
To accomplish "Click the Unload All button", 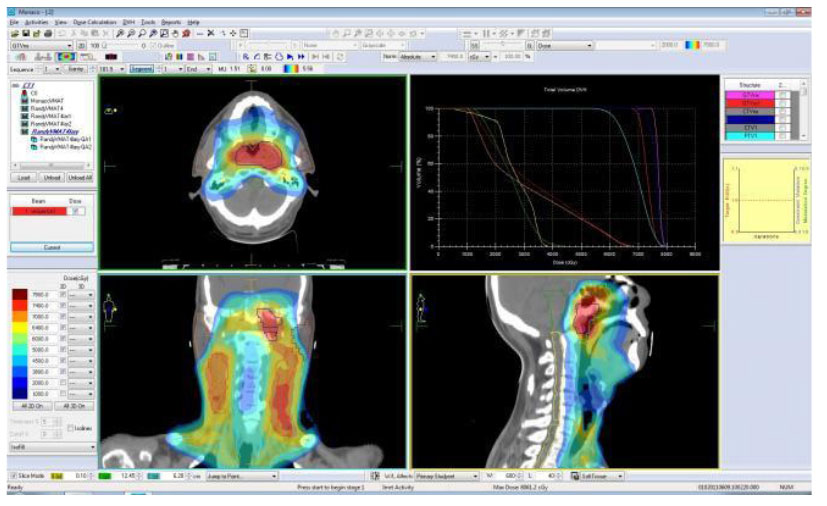I will 80,177.
